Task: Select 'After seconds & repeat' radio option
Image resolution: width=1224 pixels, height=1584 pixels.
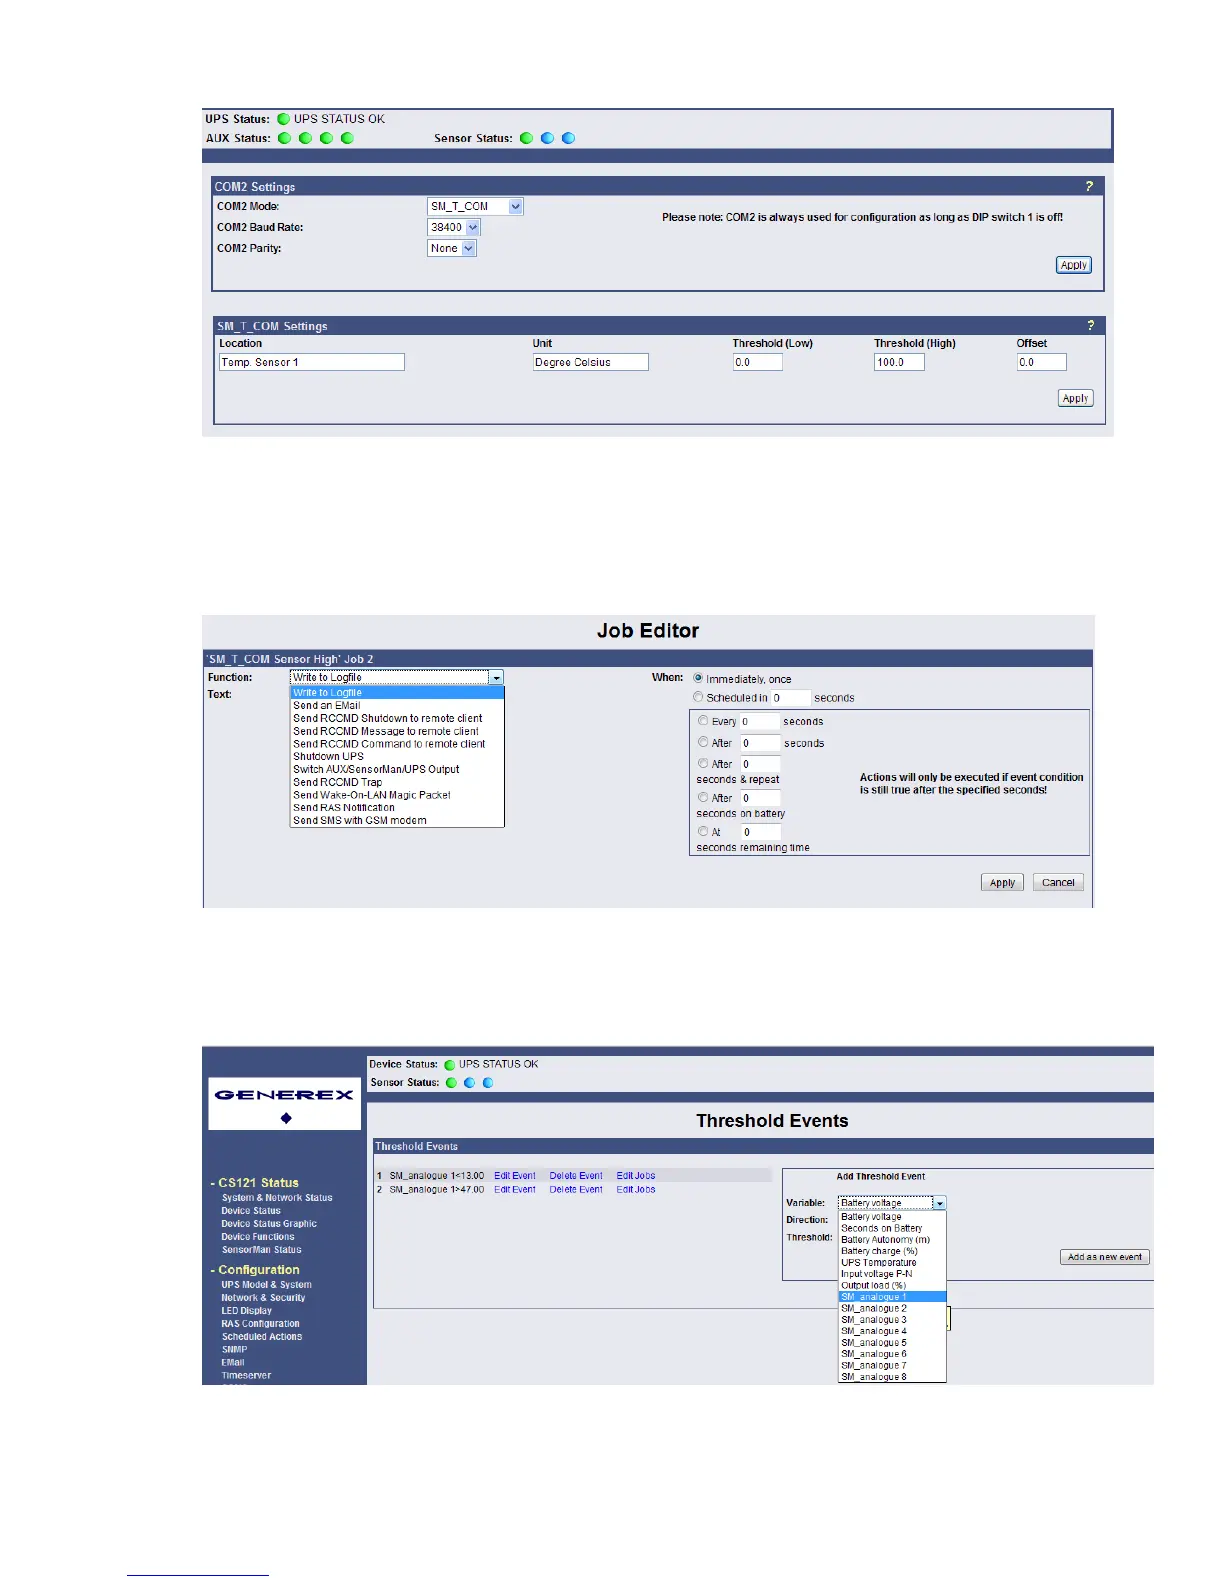Action: 703,763
